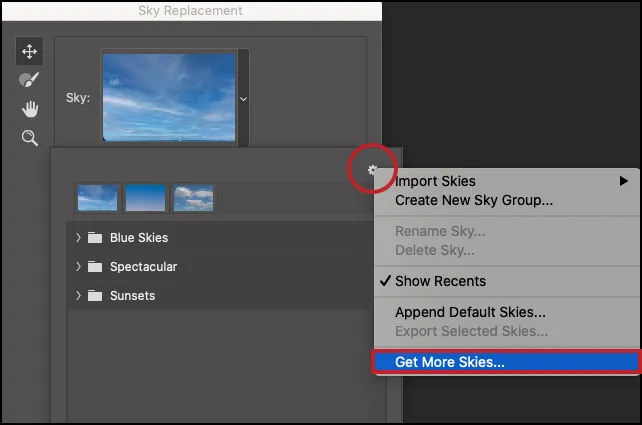Select the first recent sky thumbnail
This screenshot has width=642, height=425.
97,198
